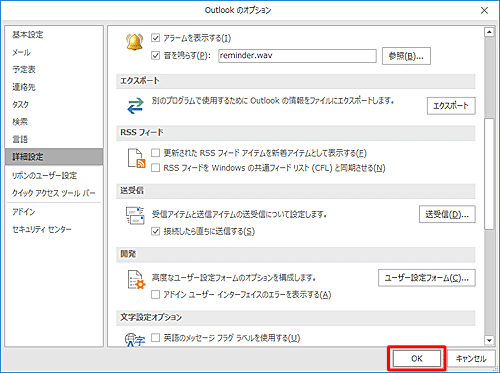The width and height of the screenshot is (500, 373).
Task: Click the send/receive envelopes icon
Action: coord(135,215)
